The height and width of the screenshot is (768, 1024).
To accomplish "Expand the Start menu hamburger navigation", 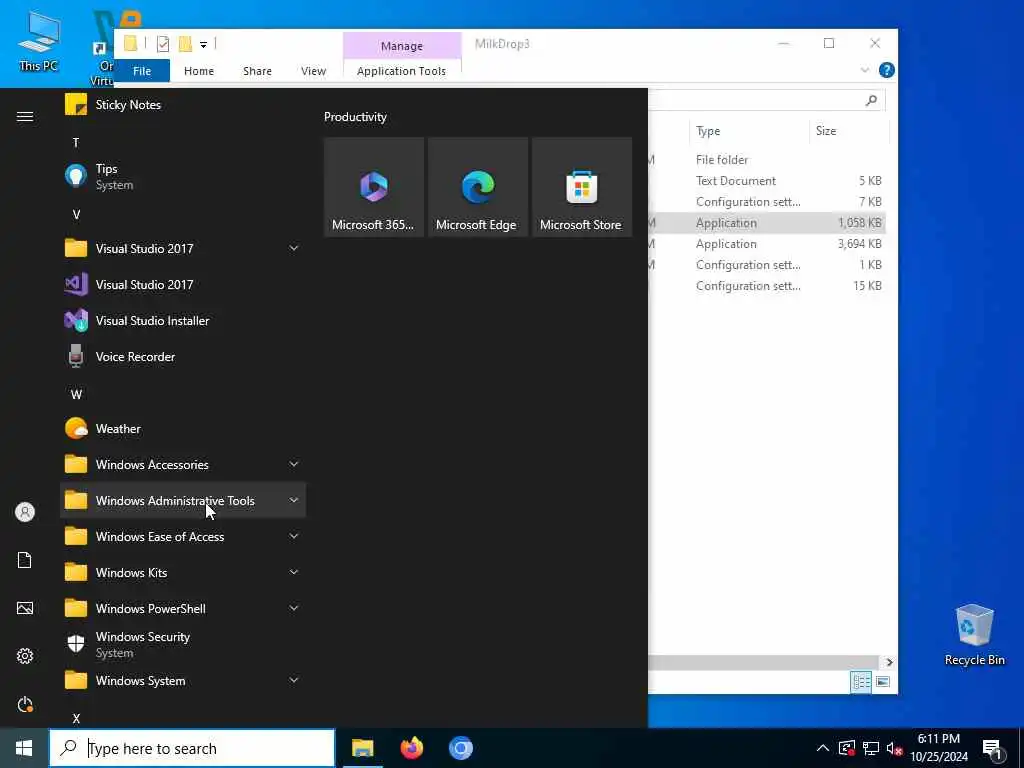I will click(25, 117).
